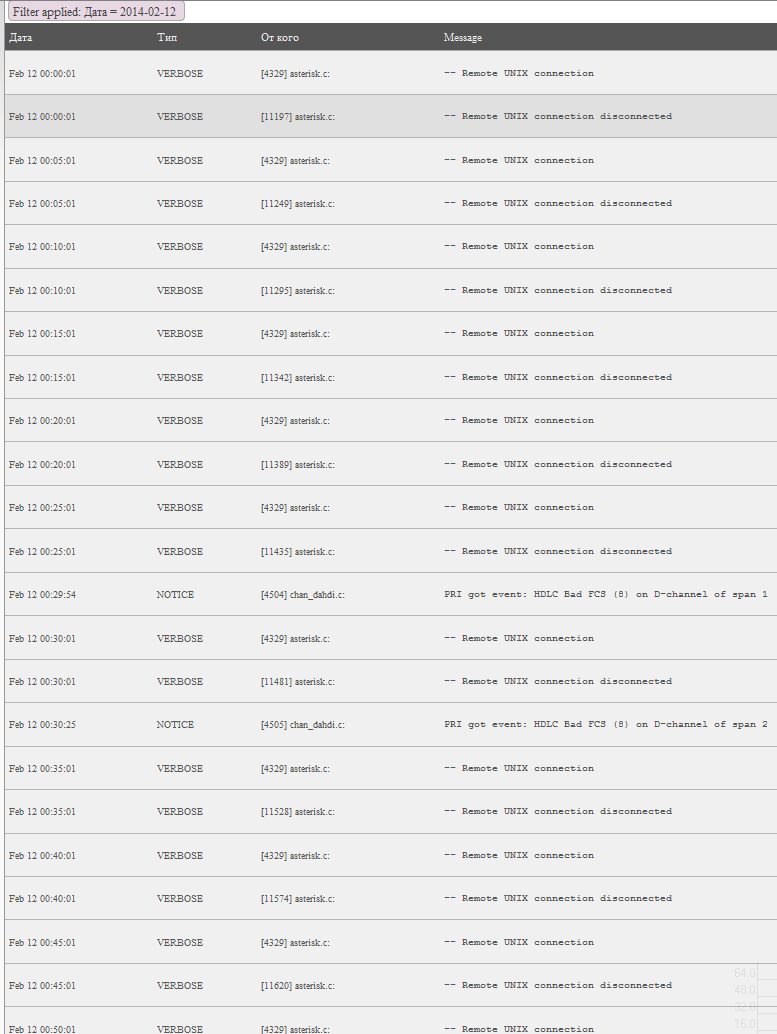Click the [11620] asterisk.c source cell

(x=297, y=986)
